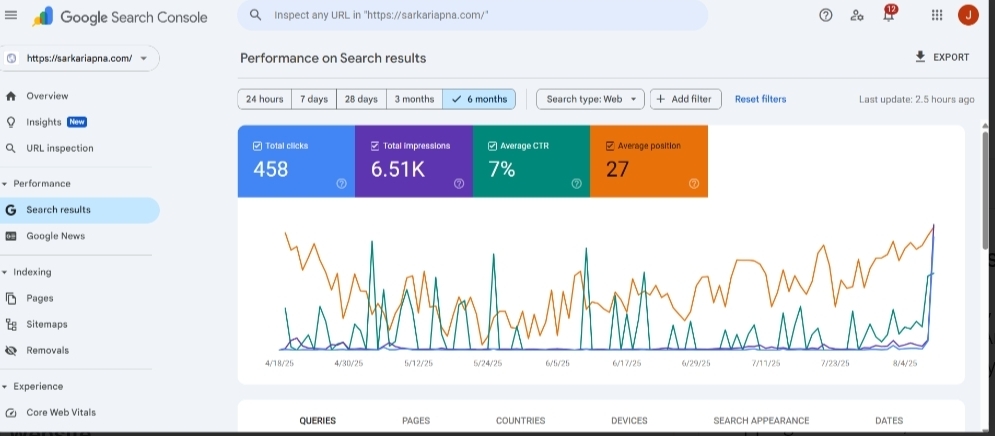Click help icon on Total impressions card
Viewport: 995px width, 436px height.
pyautogui.click(x=459, y=183)
